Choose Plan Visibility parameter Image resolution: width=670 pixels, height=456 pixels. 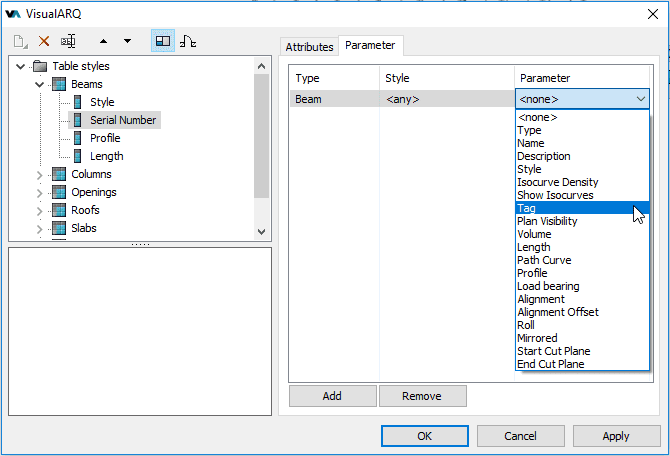[x=582, y=221]
